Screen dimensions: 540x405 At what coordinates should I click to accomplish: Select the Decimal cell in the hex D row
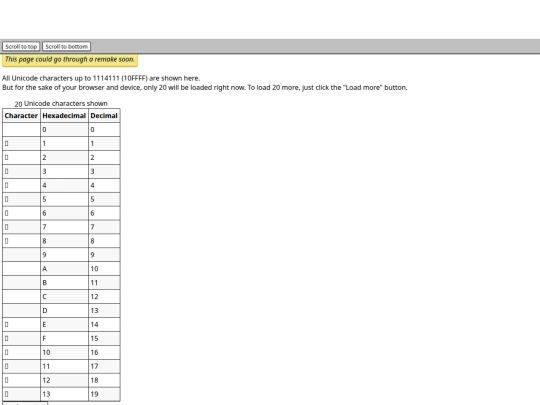104,311
